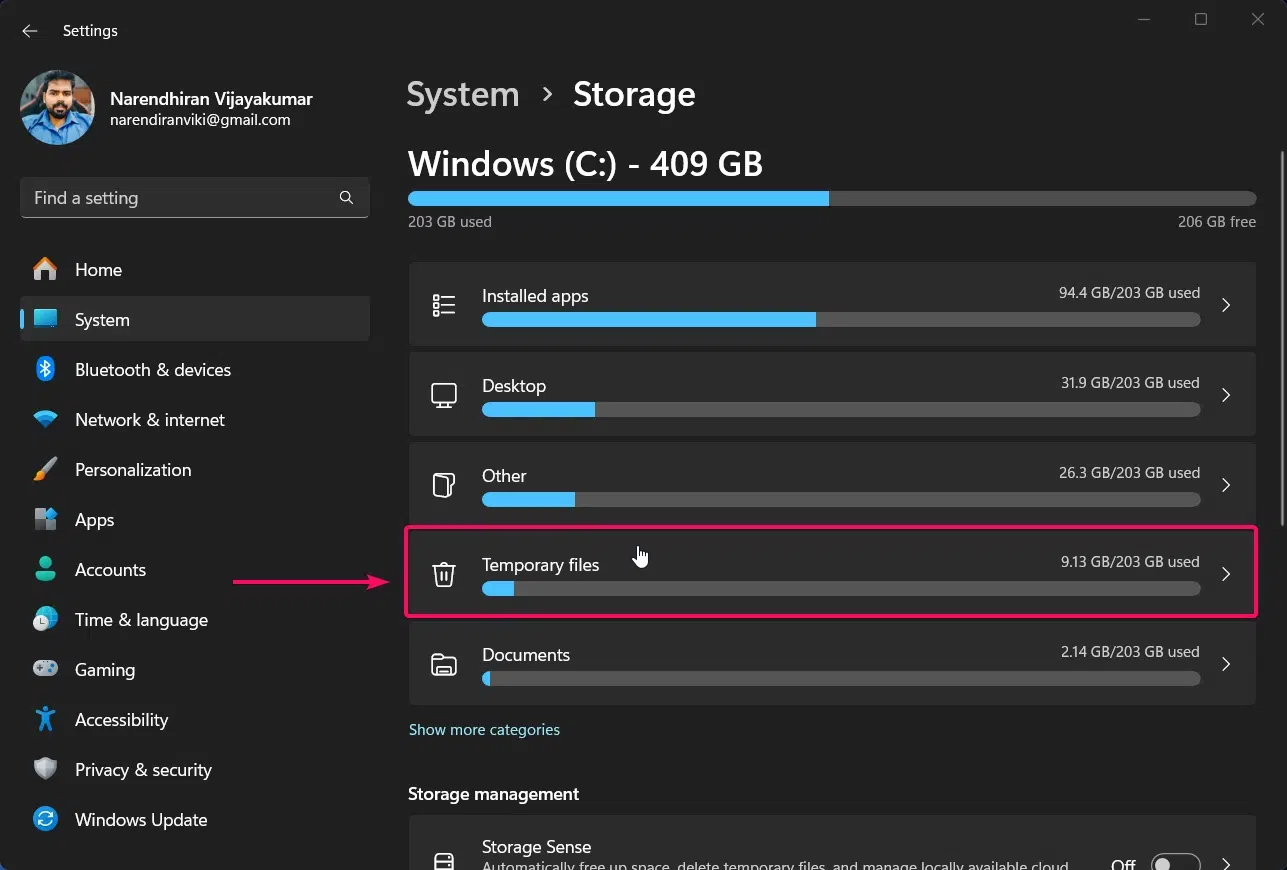Screen dimensions: 1287x870
Task: Click the narendiranviki@gmail.com email text
Action: (200, 120)
